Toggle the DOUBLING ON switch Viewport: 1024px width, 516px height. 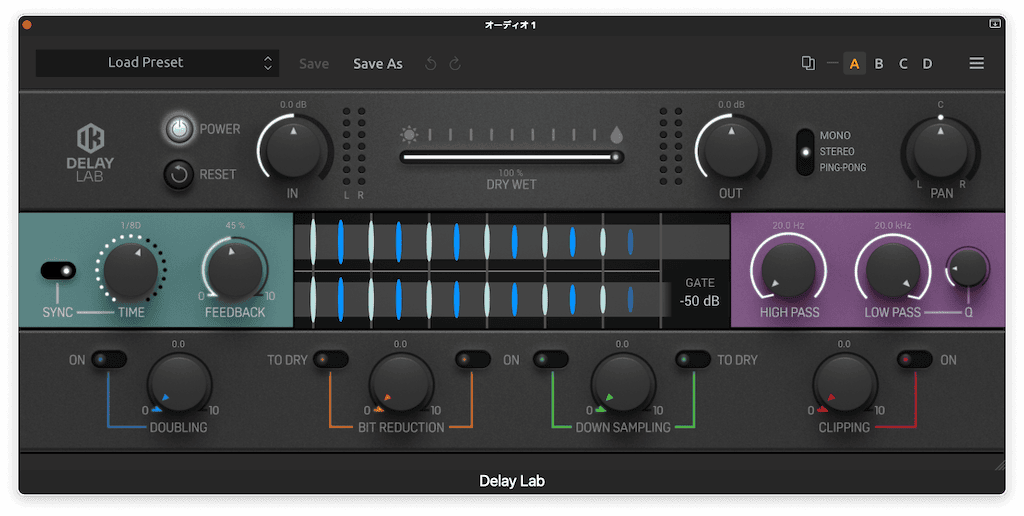click(x=108, y=359)
